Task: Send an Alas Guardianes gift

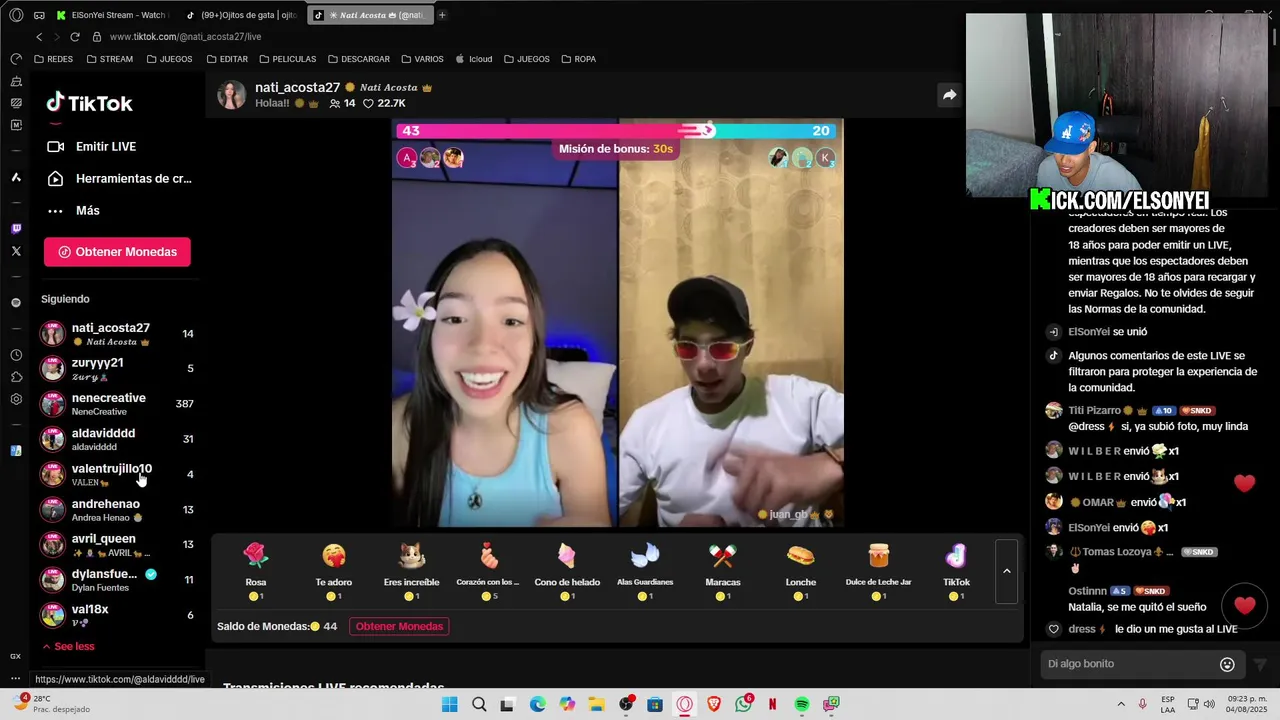Action: click(645, 571)
